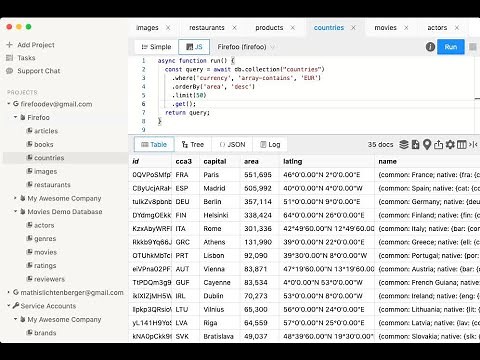Collapse the Movies Demo Database tree
This screenshot has height=360, width=480.
click(15, 211)
